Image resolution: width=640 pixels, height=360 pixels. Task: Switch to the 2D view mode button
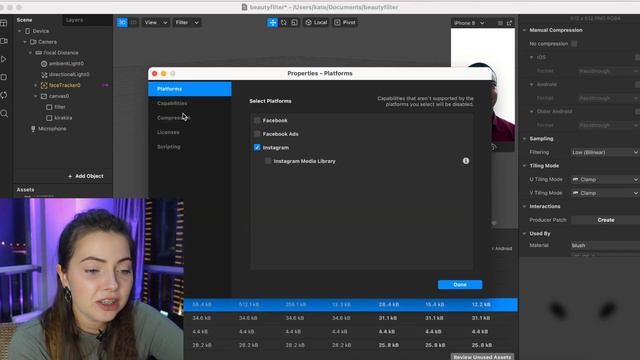tap(133, 22)
